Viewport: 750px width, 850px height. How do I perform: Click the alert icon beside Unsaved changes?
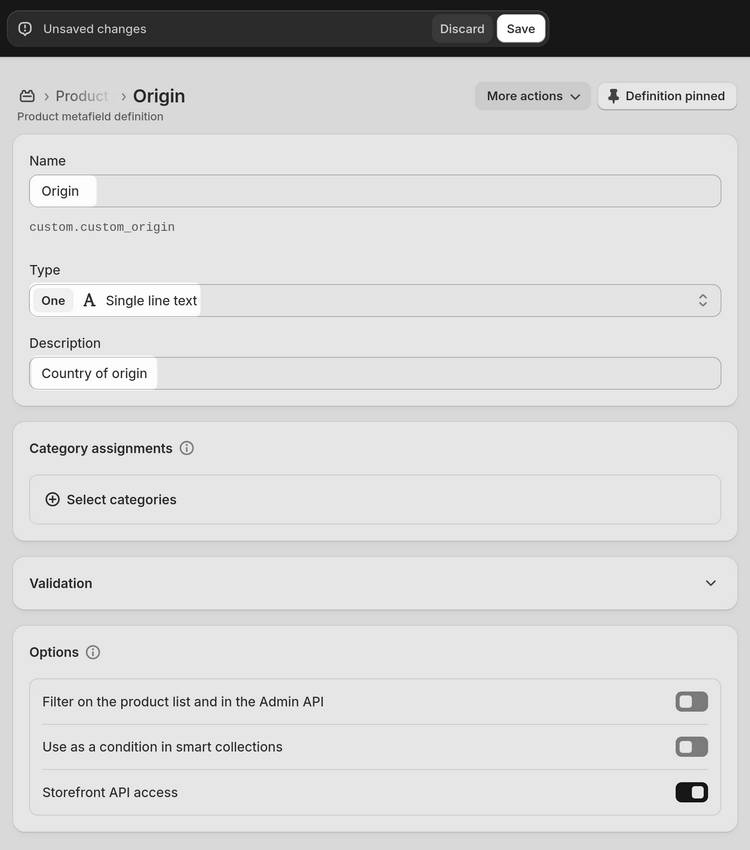point(24,28)
